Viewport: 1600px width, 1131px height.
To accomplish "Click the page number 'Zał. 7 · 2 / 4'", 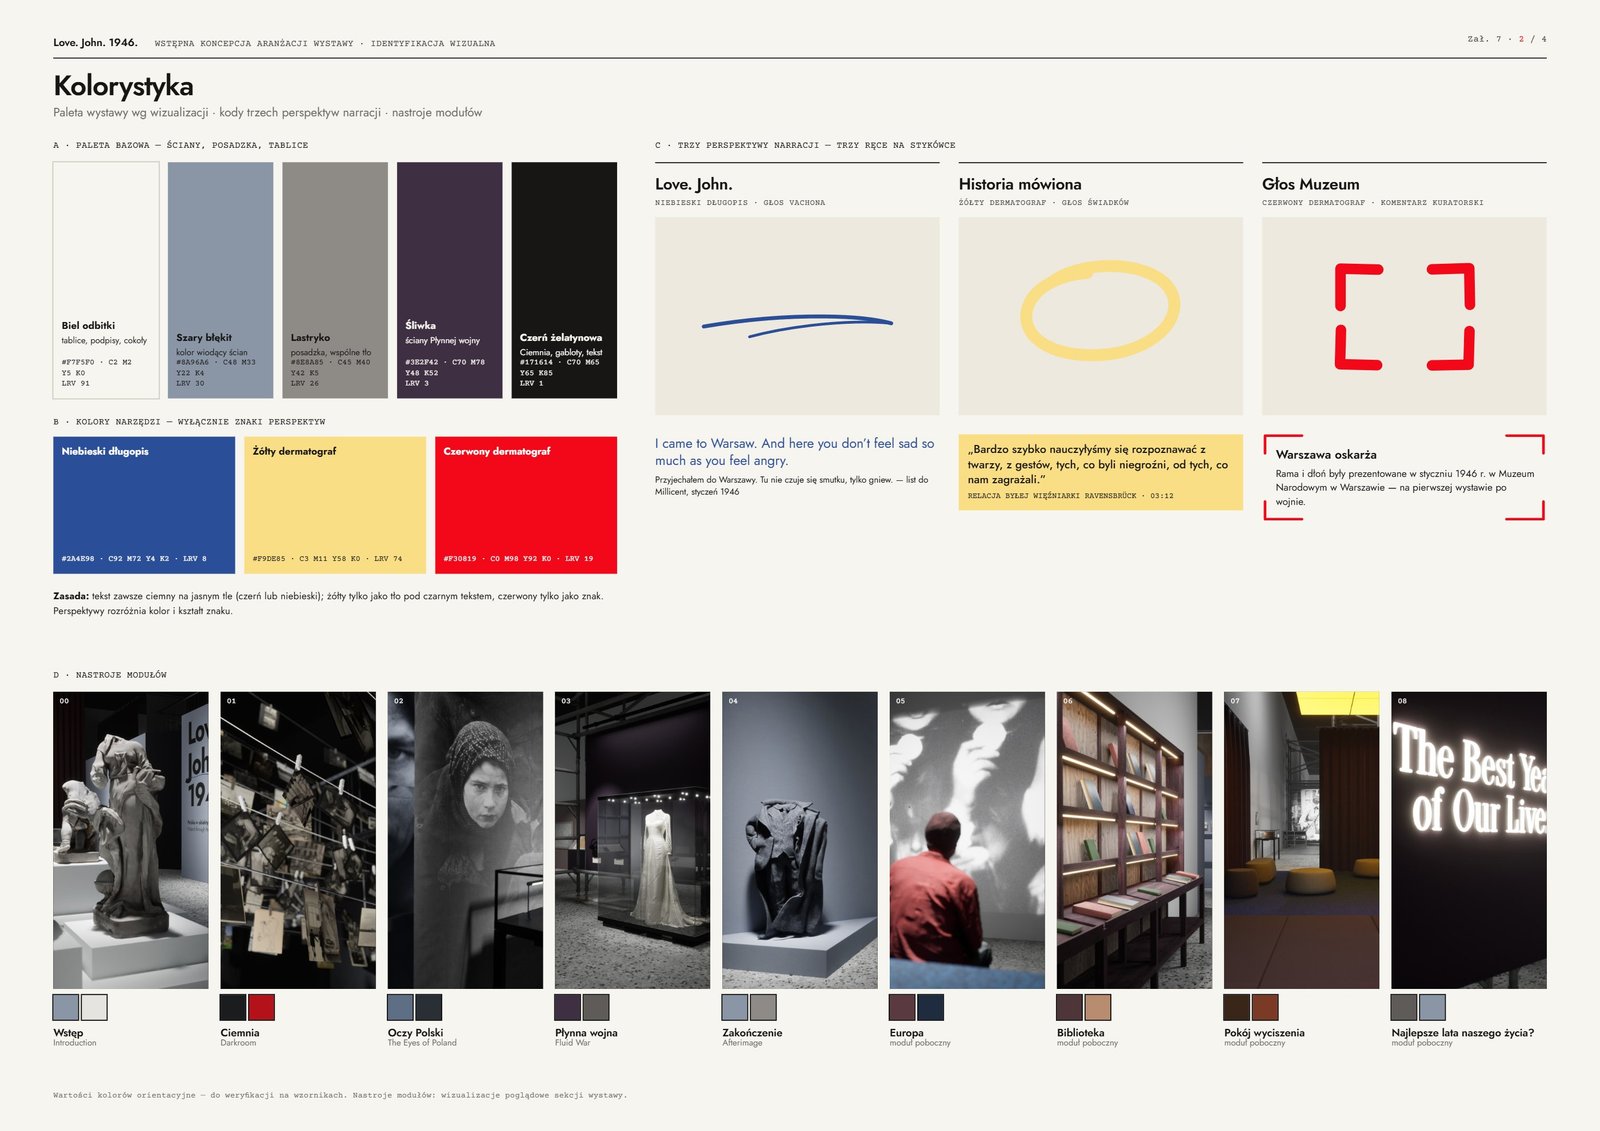I will (1507, 39).
